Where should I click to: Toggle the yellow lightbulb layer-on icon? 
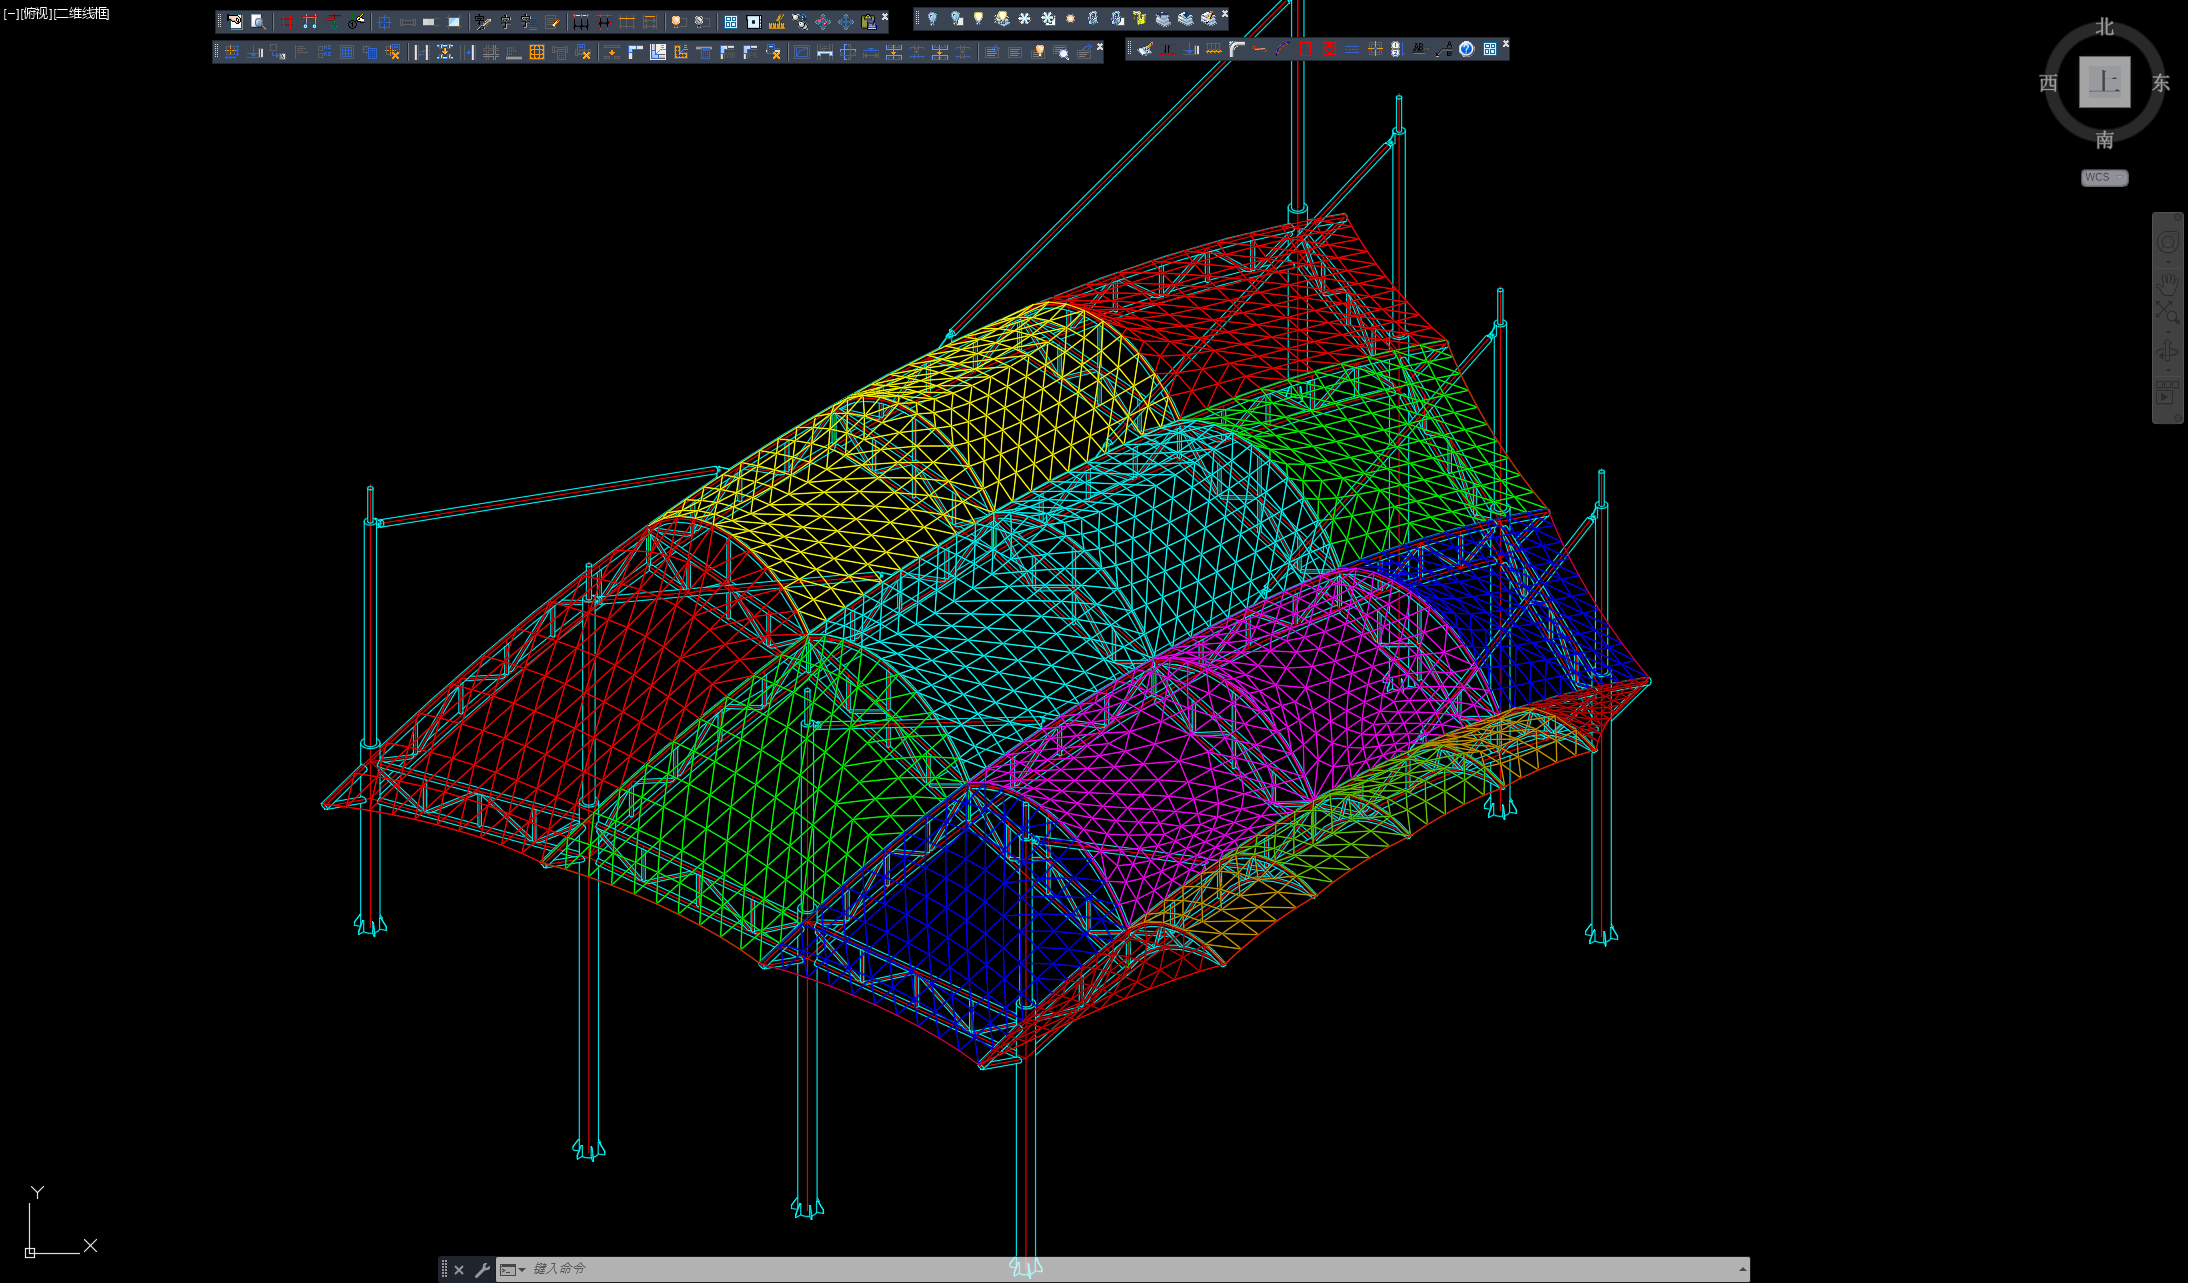(x=978, y=18)
